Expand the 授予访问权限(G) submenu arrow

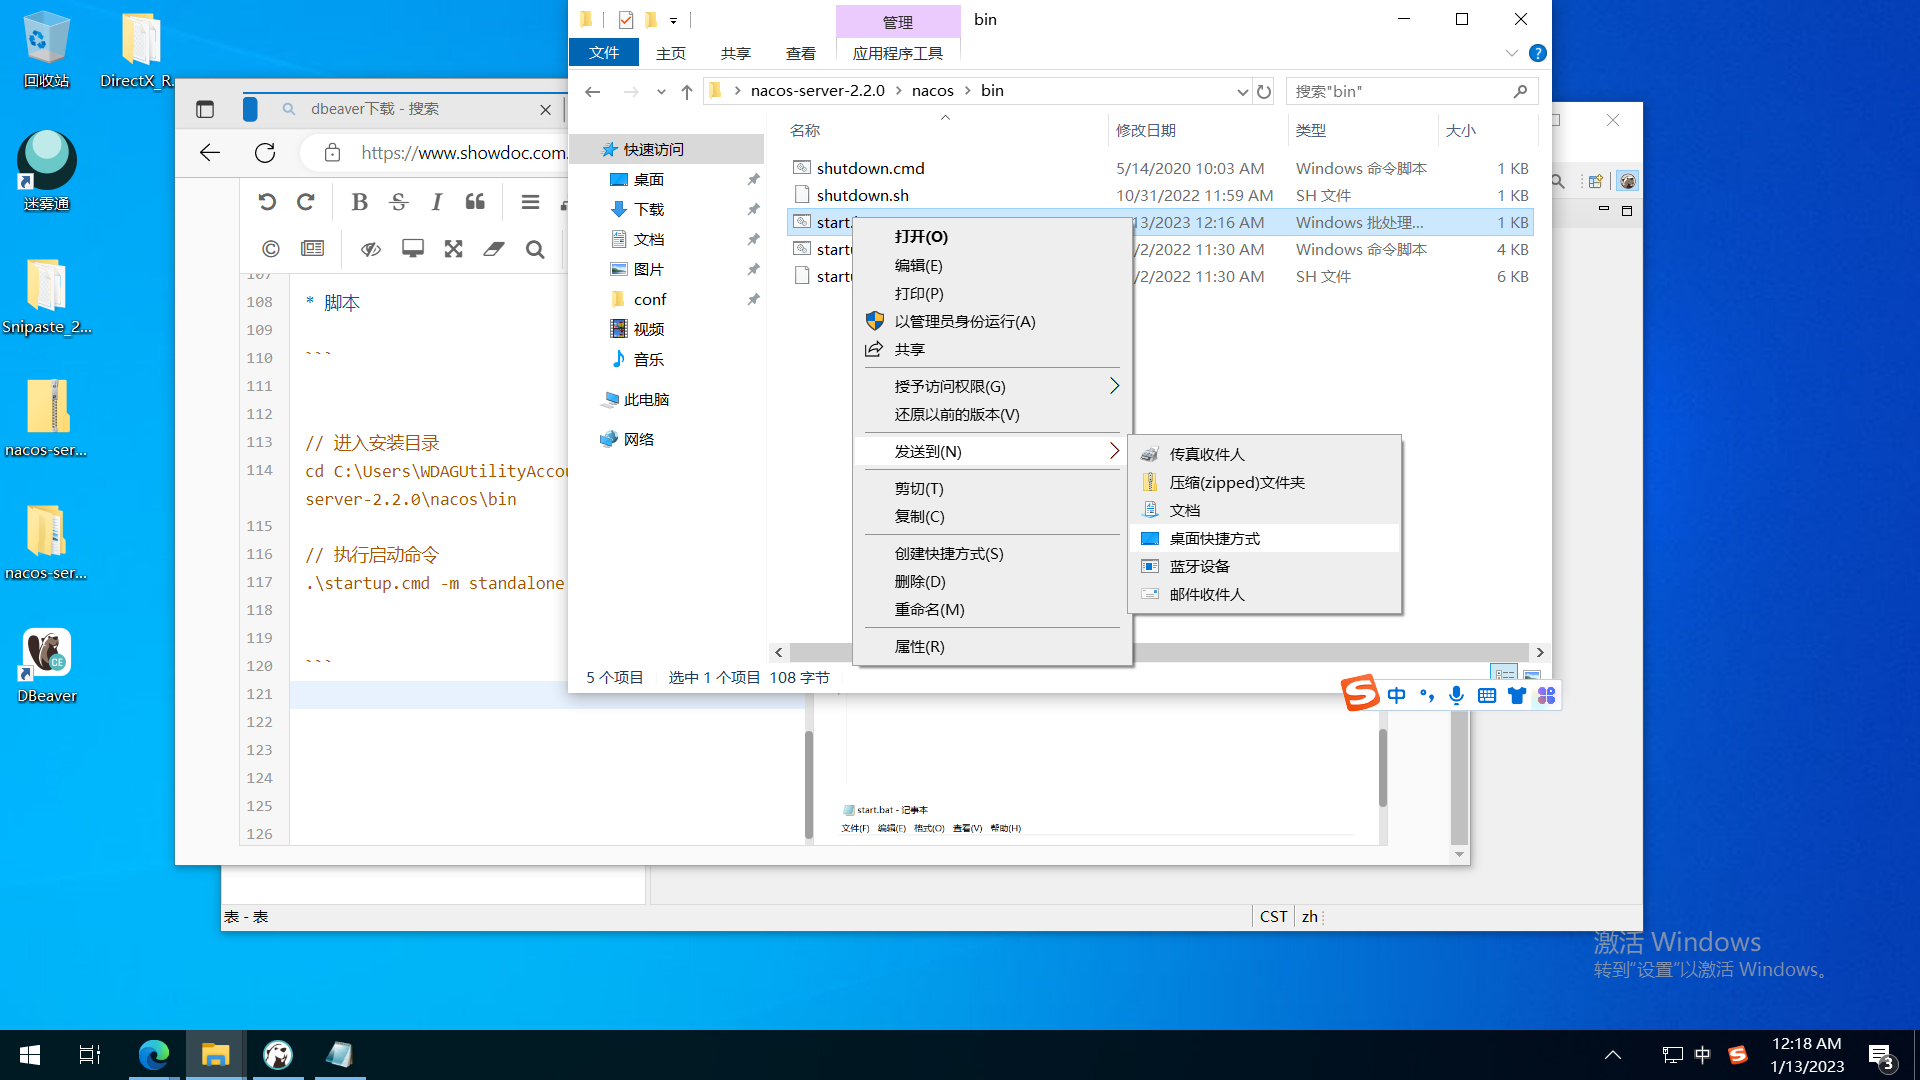(1114, 386)
